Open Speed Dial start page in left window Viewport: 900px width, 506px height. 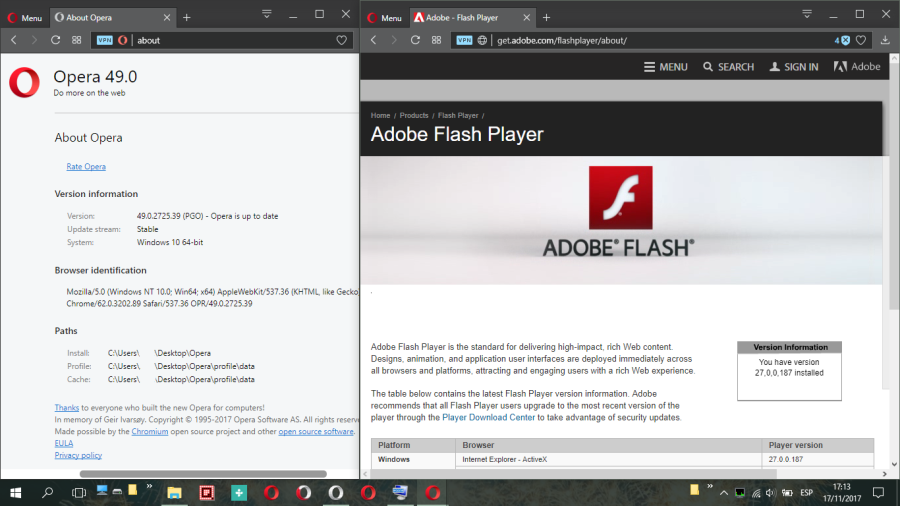coord(77,40)
